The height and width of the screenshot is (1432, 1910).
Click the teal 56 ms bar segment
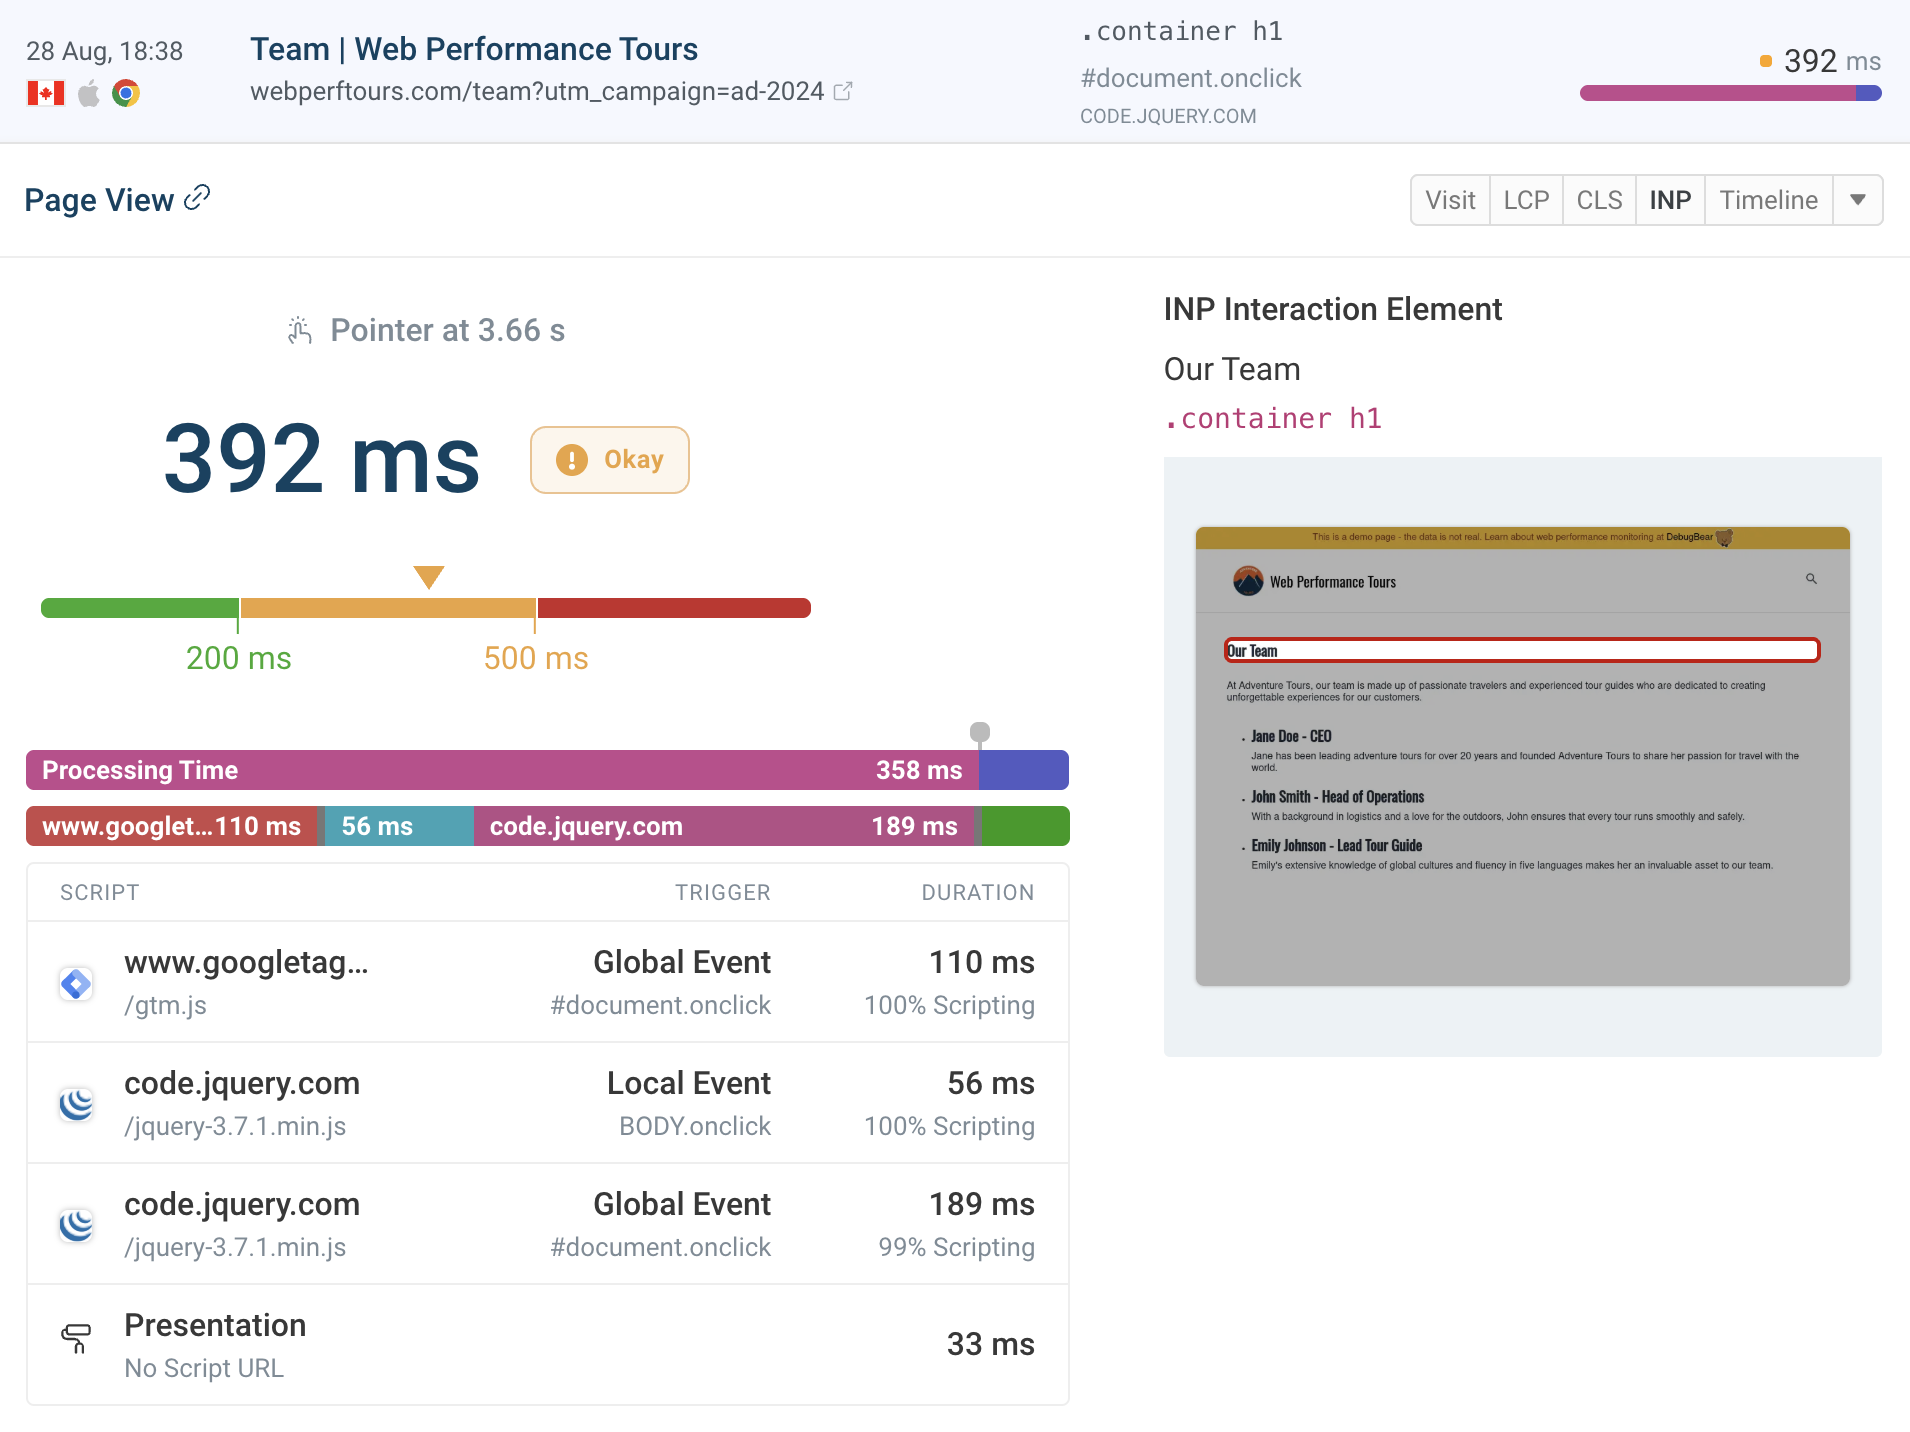pos(399,826)
